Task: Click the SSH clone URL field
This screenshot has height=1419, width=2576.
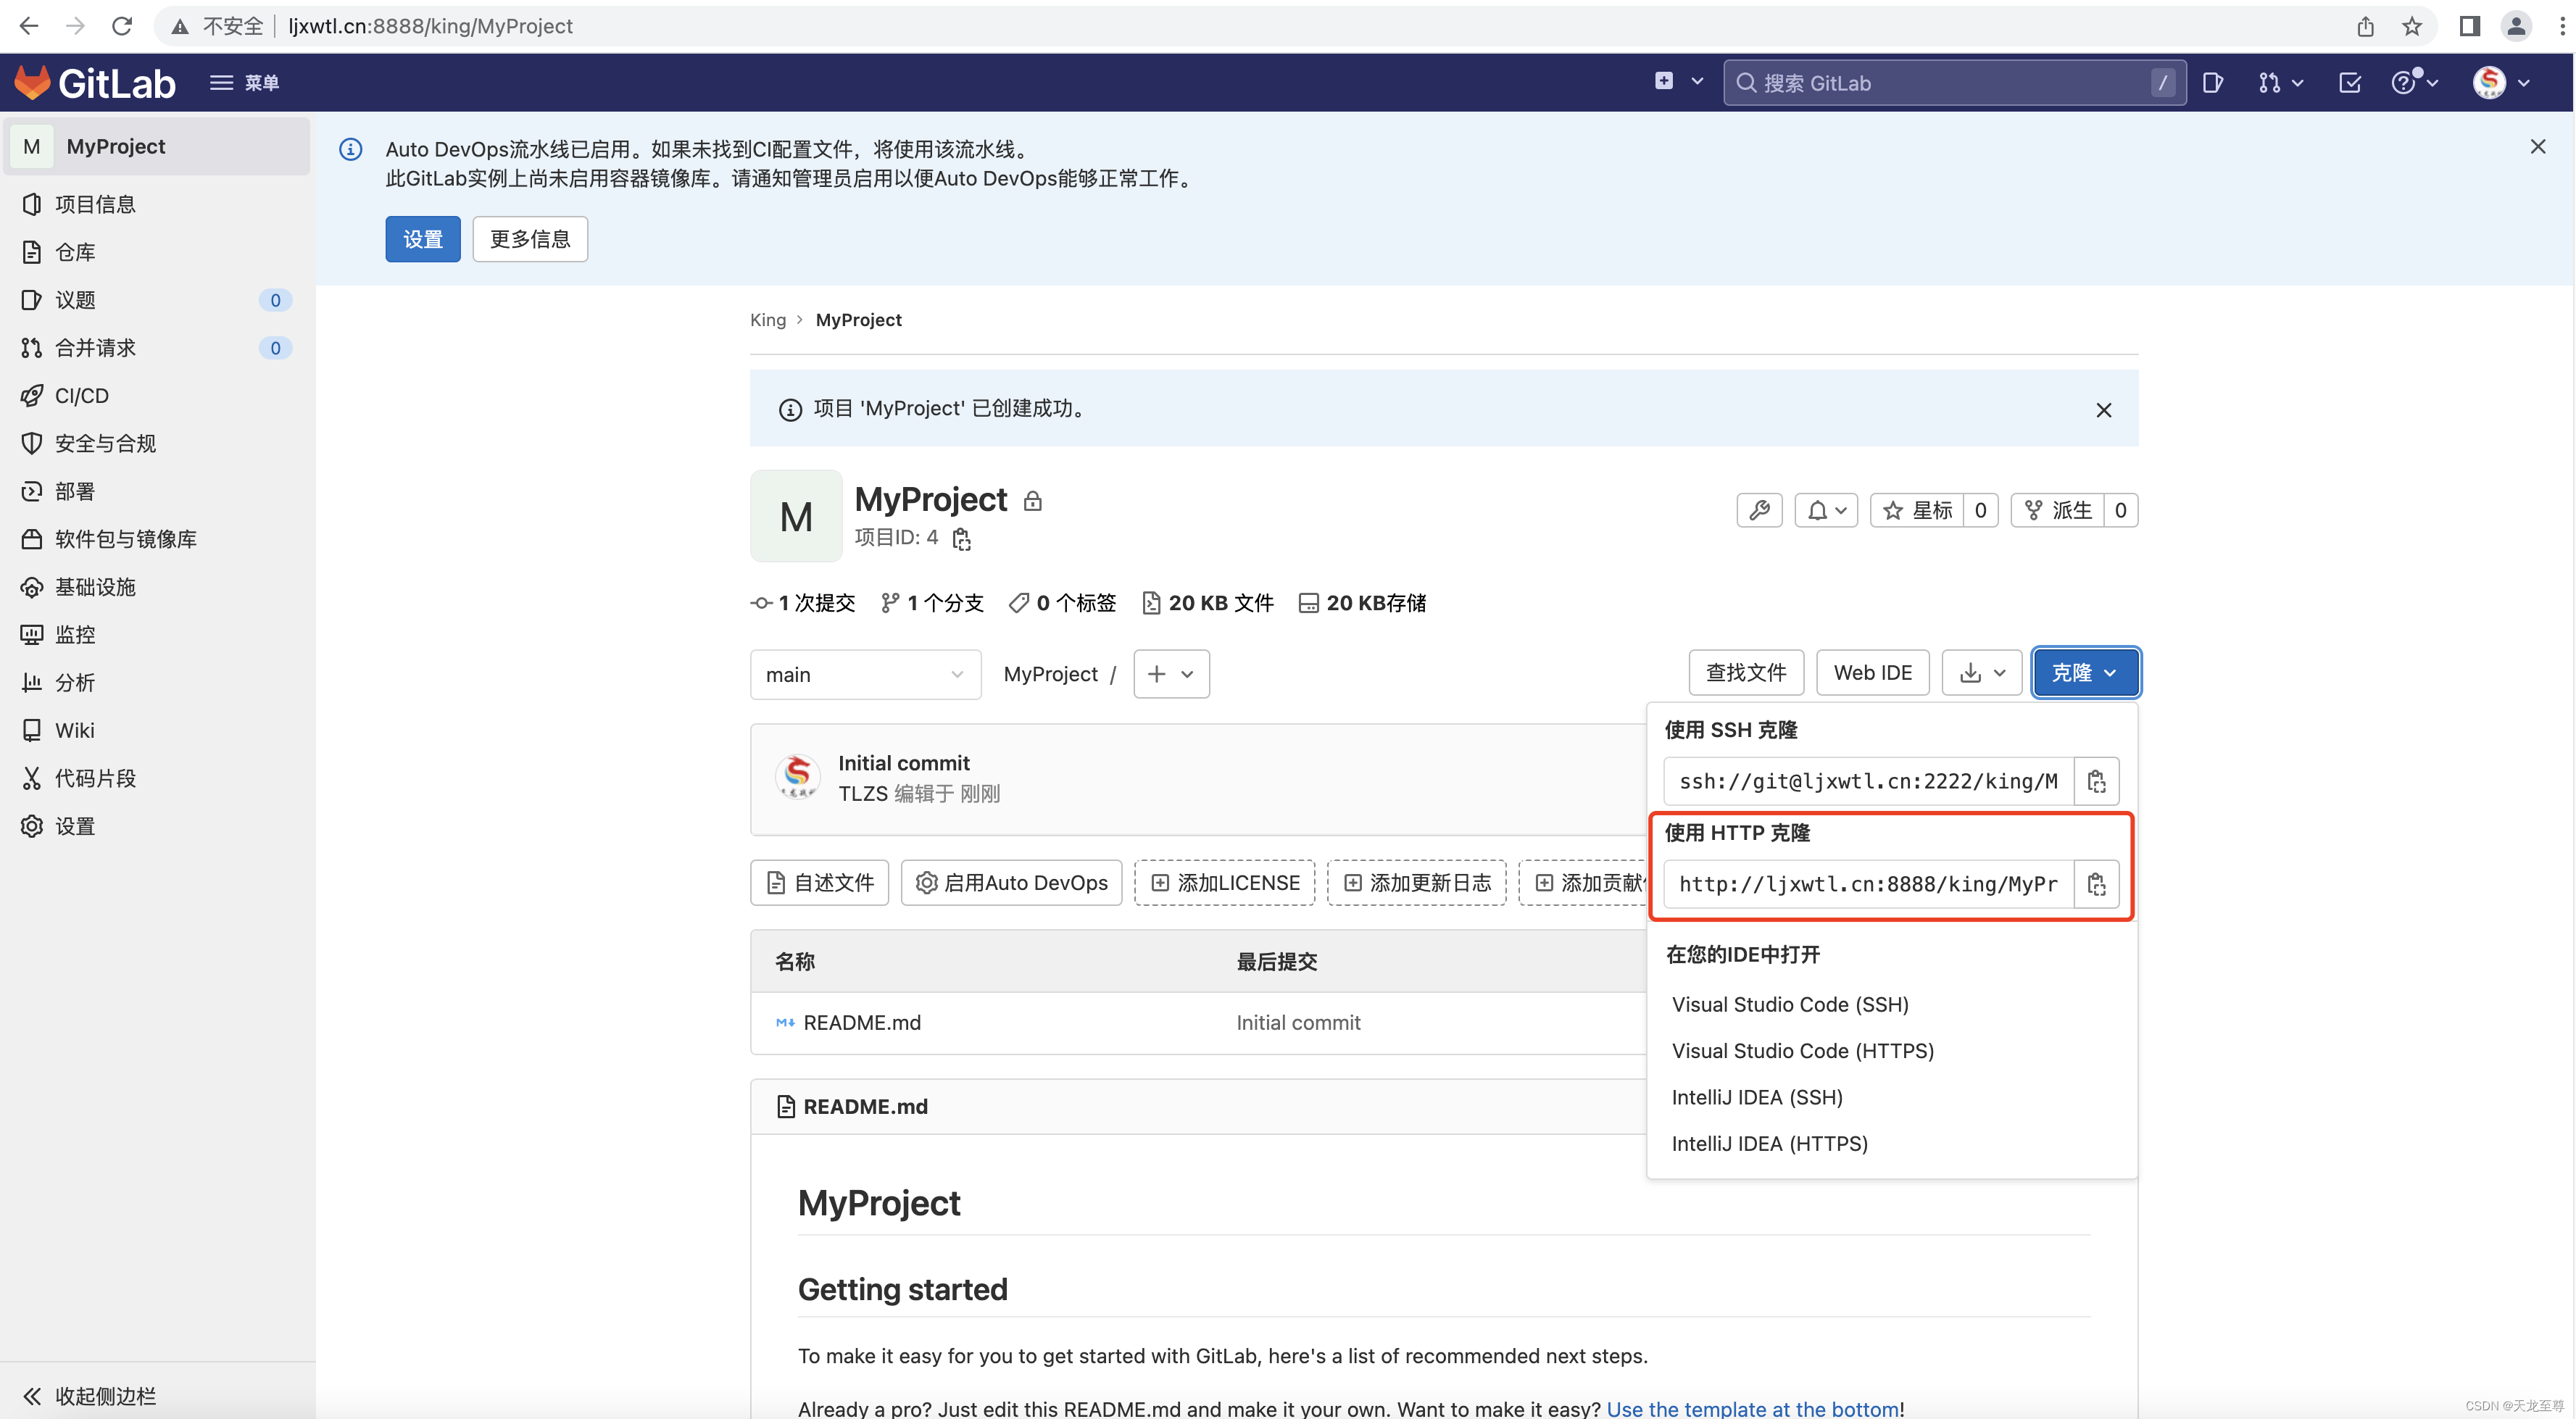Action: point(1868,781)
